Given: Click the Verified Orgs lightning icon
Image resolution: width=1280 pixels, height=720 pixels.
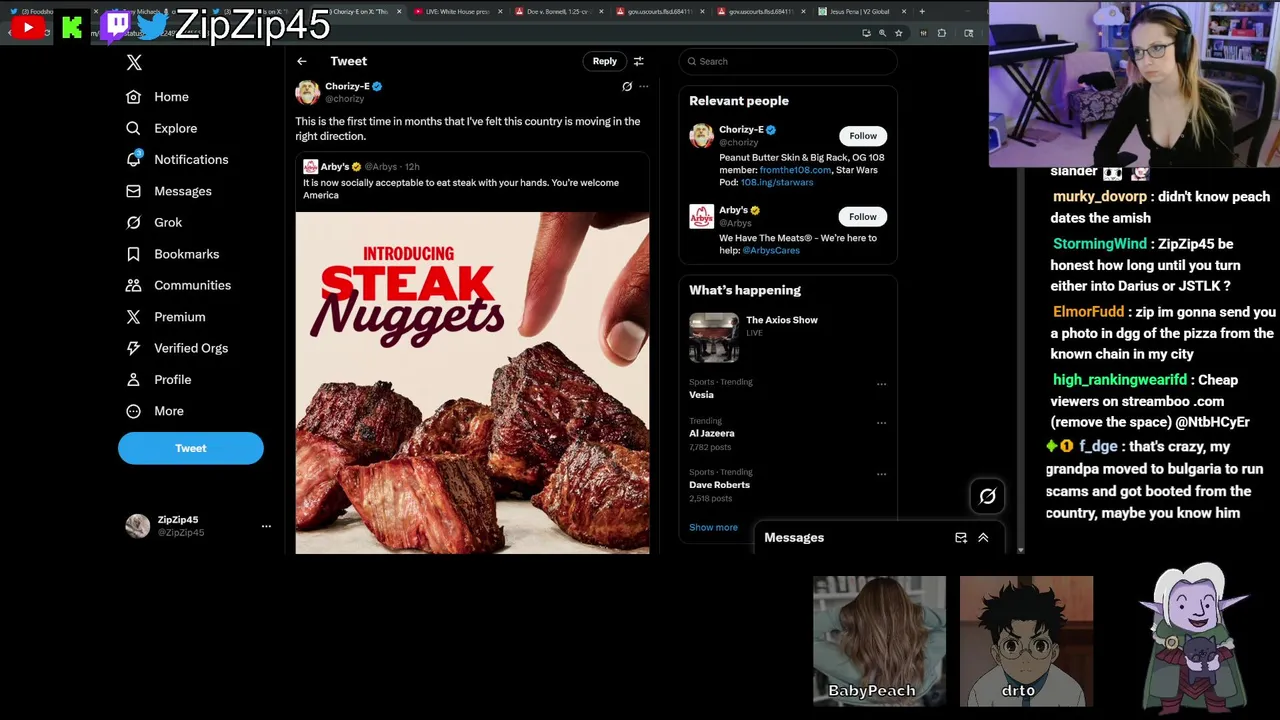Looking at the screenshot, I should 133,348.
